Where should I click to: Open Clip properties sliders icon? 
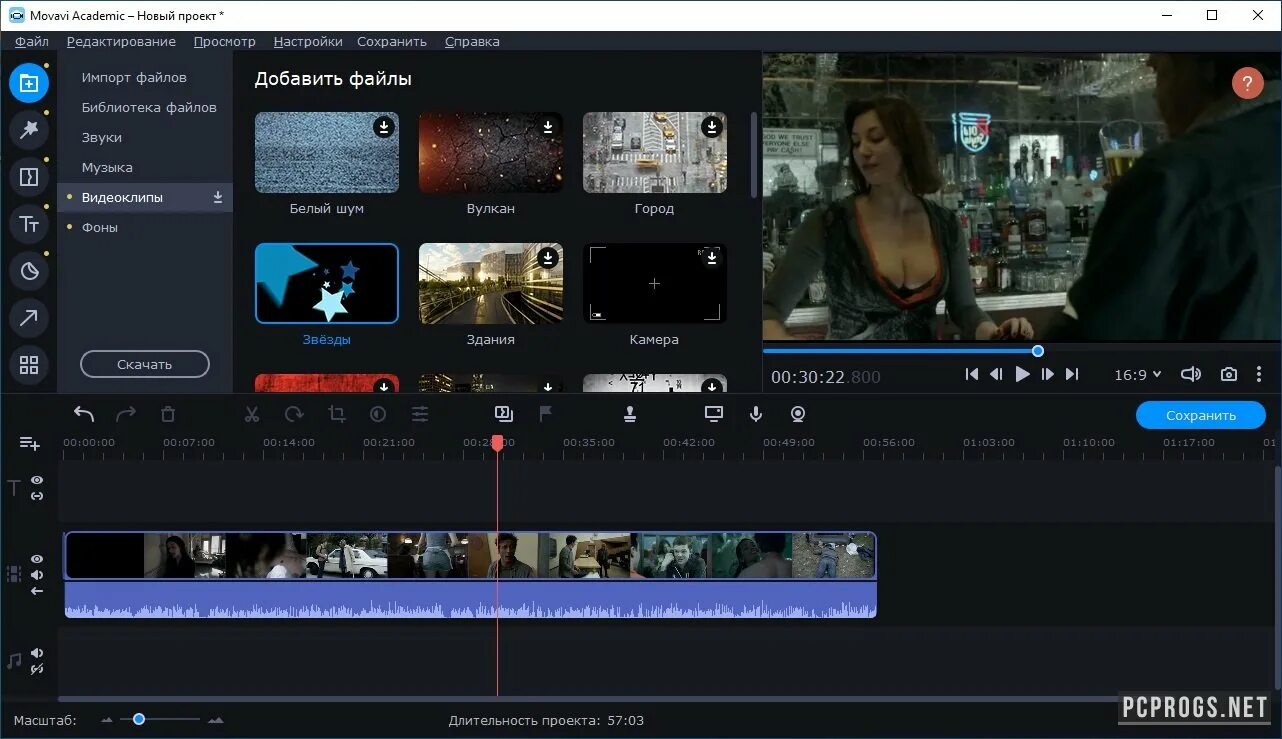420,414
